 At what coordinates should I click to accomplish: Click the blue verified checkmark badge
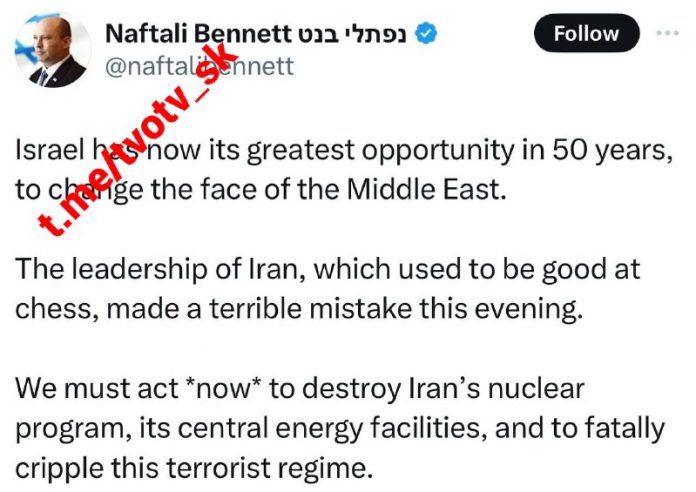point(428,34)
